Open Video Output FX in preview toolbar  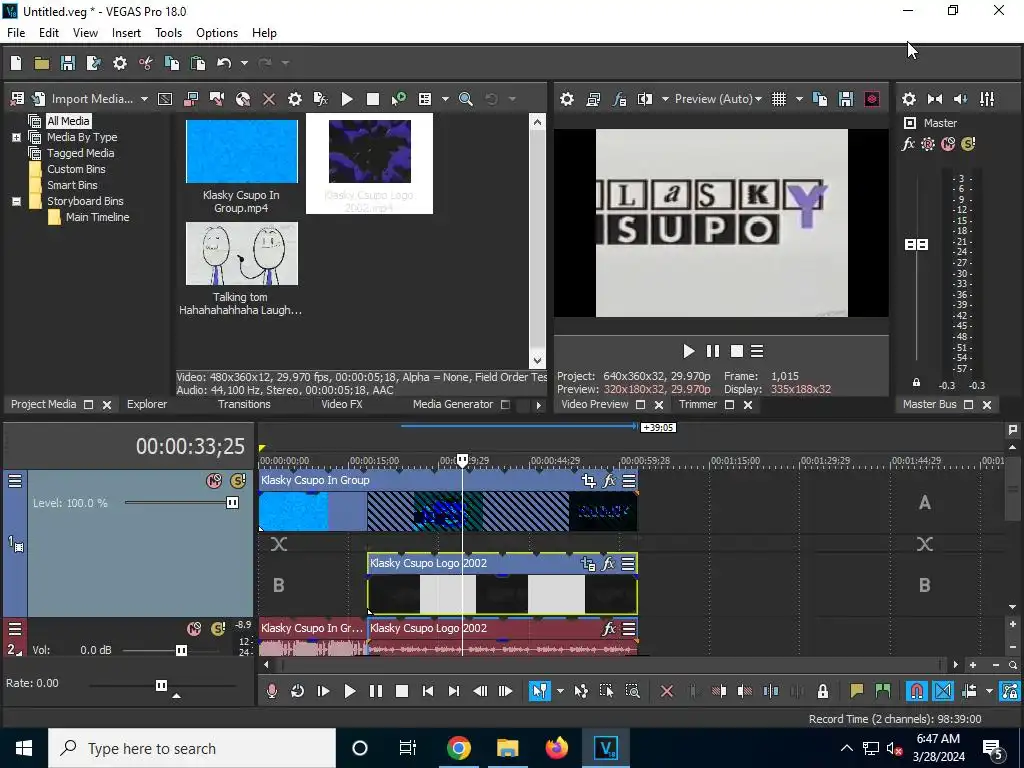(619, 99)
